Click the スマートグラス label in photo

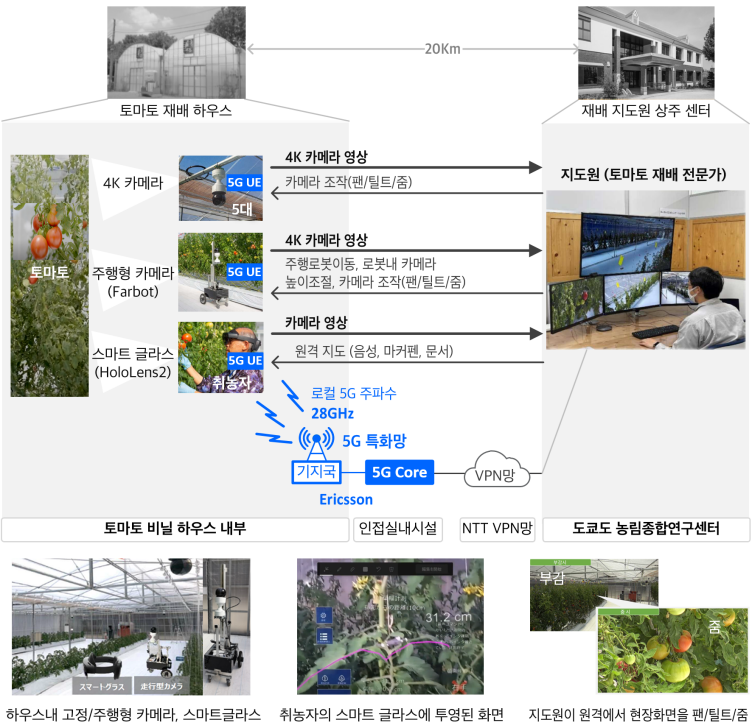click(102, 686)
